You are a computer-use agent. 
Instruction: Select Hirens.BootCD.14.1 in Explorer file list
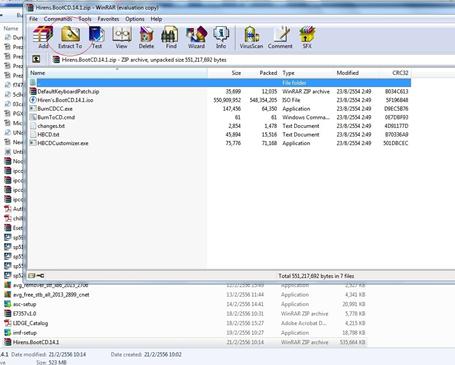coord(36,342)
